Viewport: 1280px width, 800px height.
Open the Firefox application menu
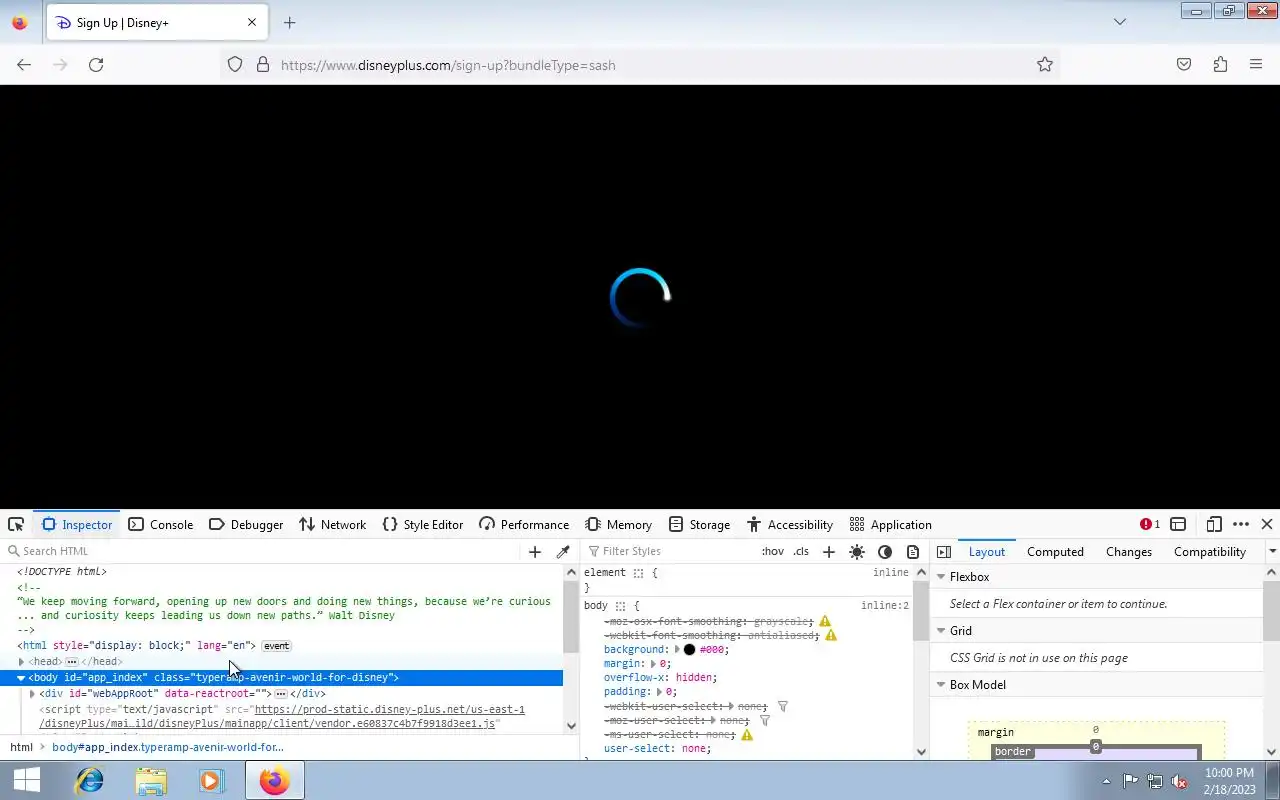1256,65
